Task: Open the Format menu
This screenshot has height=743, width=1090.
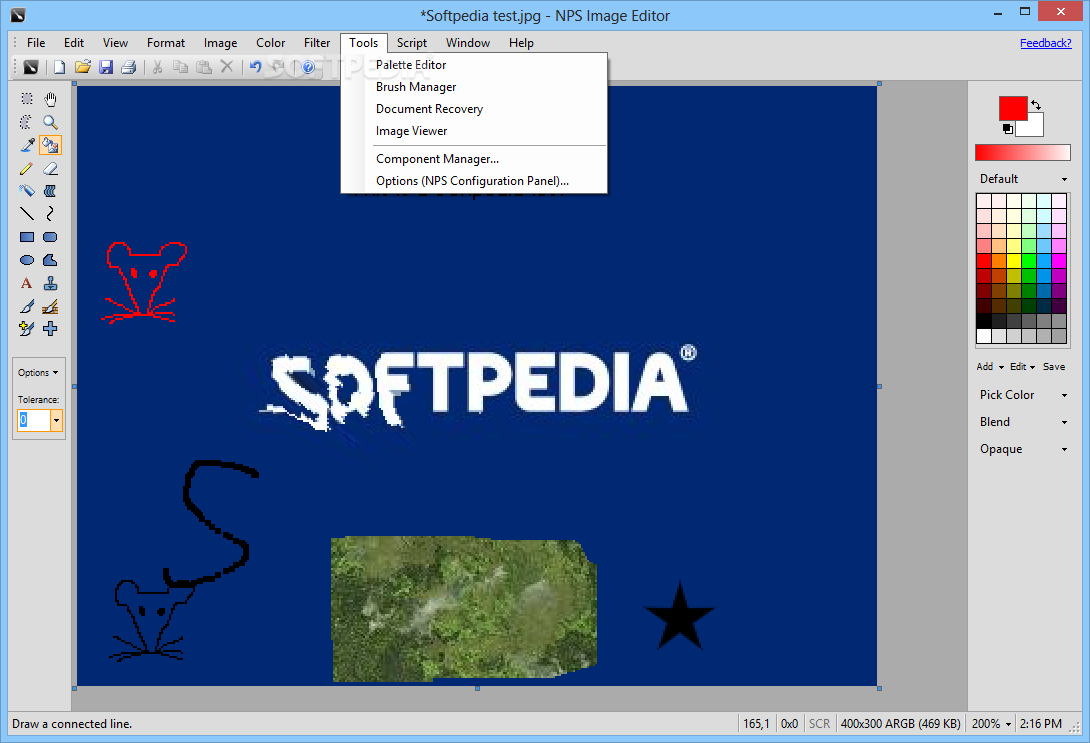Action: pyautogui.click(x=165, y=42)
